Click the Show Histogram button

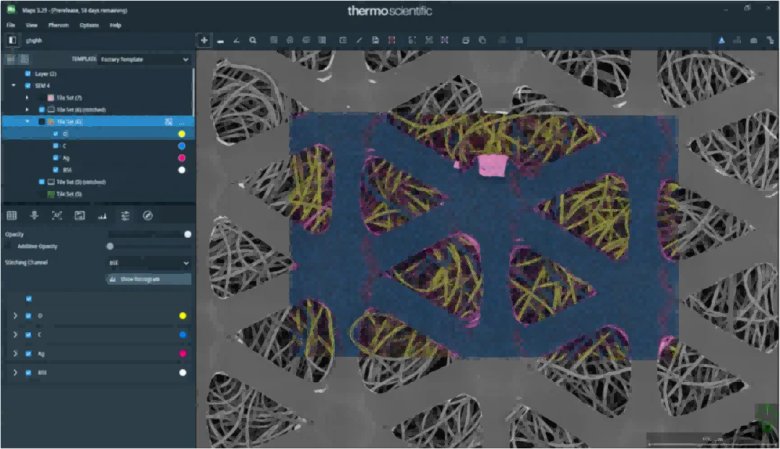click(148, 279)
